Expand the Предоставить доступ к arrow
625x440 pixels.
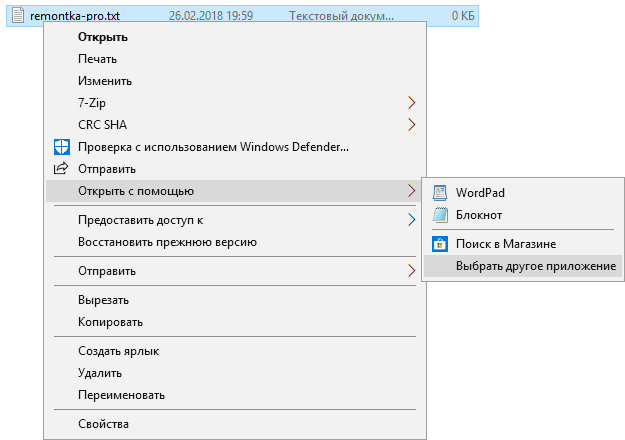coord(412,220)
